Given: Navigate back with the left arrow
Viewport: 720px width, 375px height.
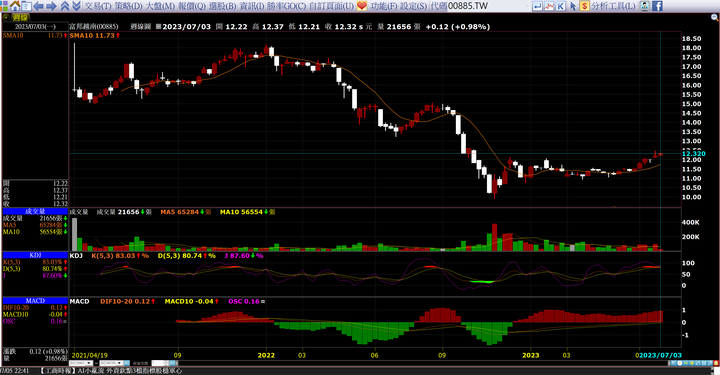Looking at the screenshot, I should [x=39, y=6].
